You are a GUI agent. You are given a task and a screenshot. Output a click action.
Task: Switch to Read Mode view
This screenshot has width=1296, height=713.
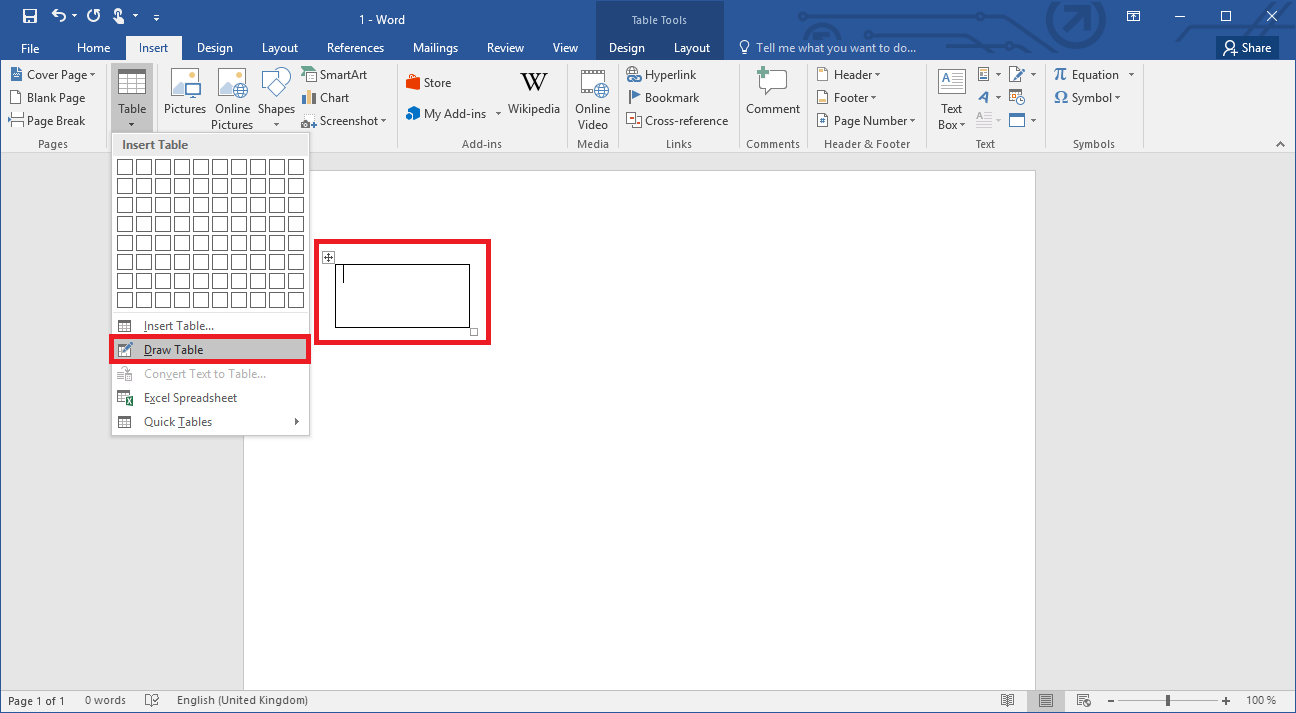point(1008,700)
